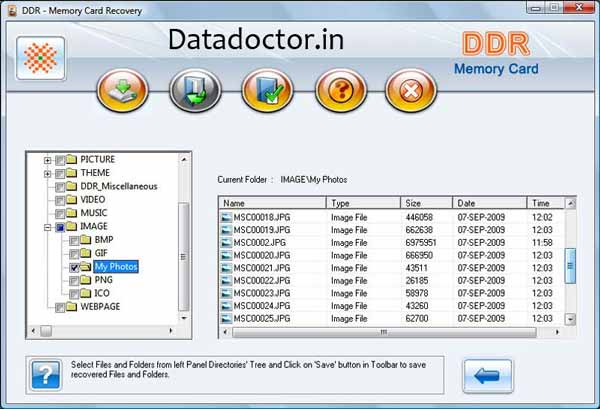
Task: Click image file icon beside MSC00020.JPG
Action: coord(226,255)
